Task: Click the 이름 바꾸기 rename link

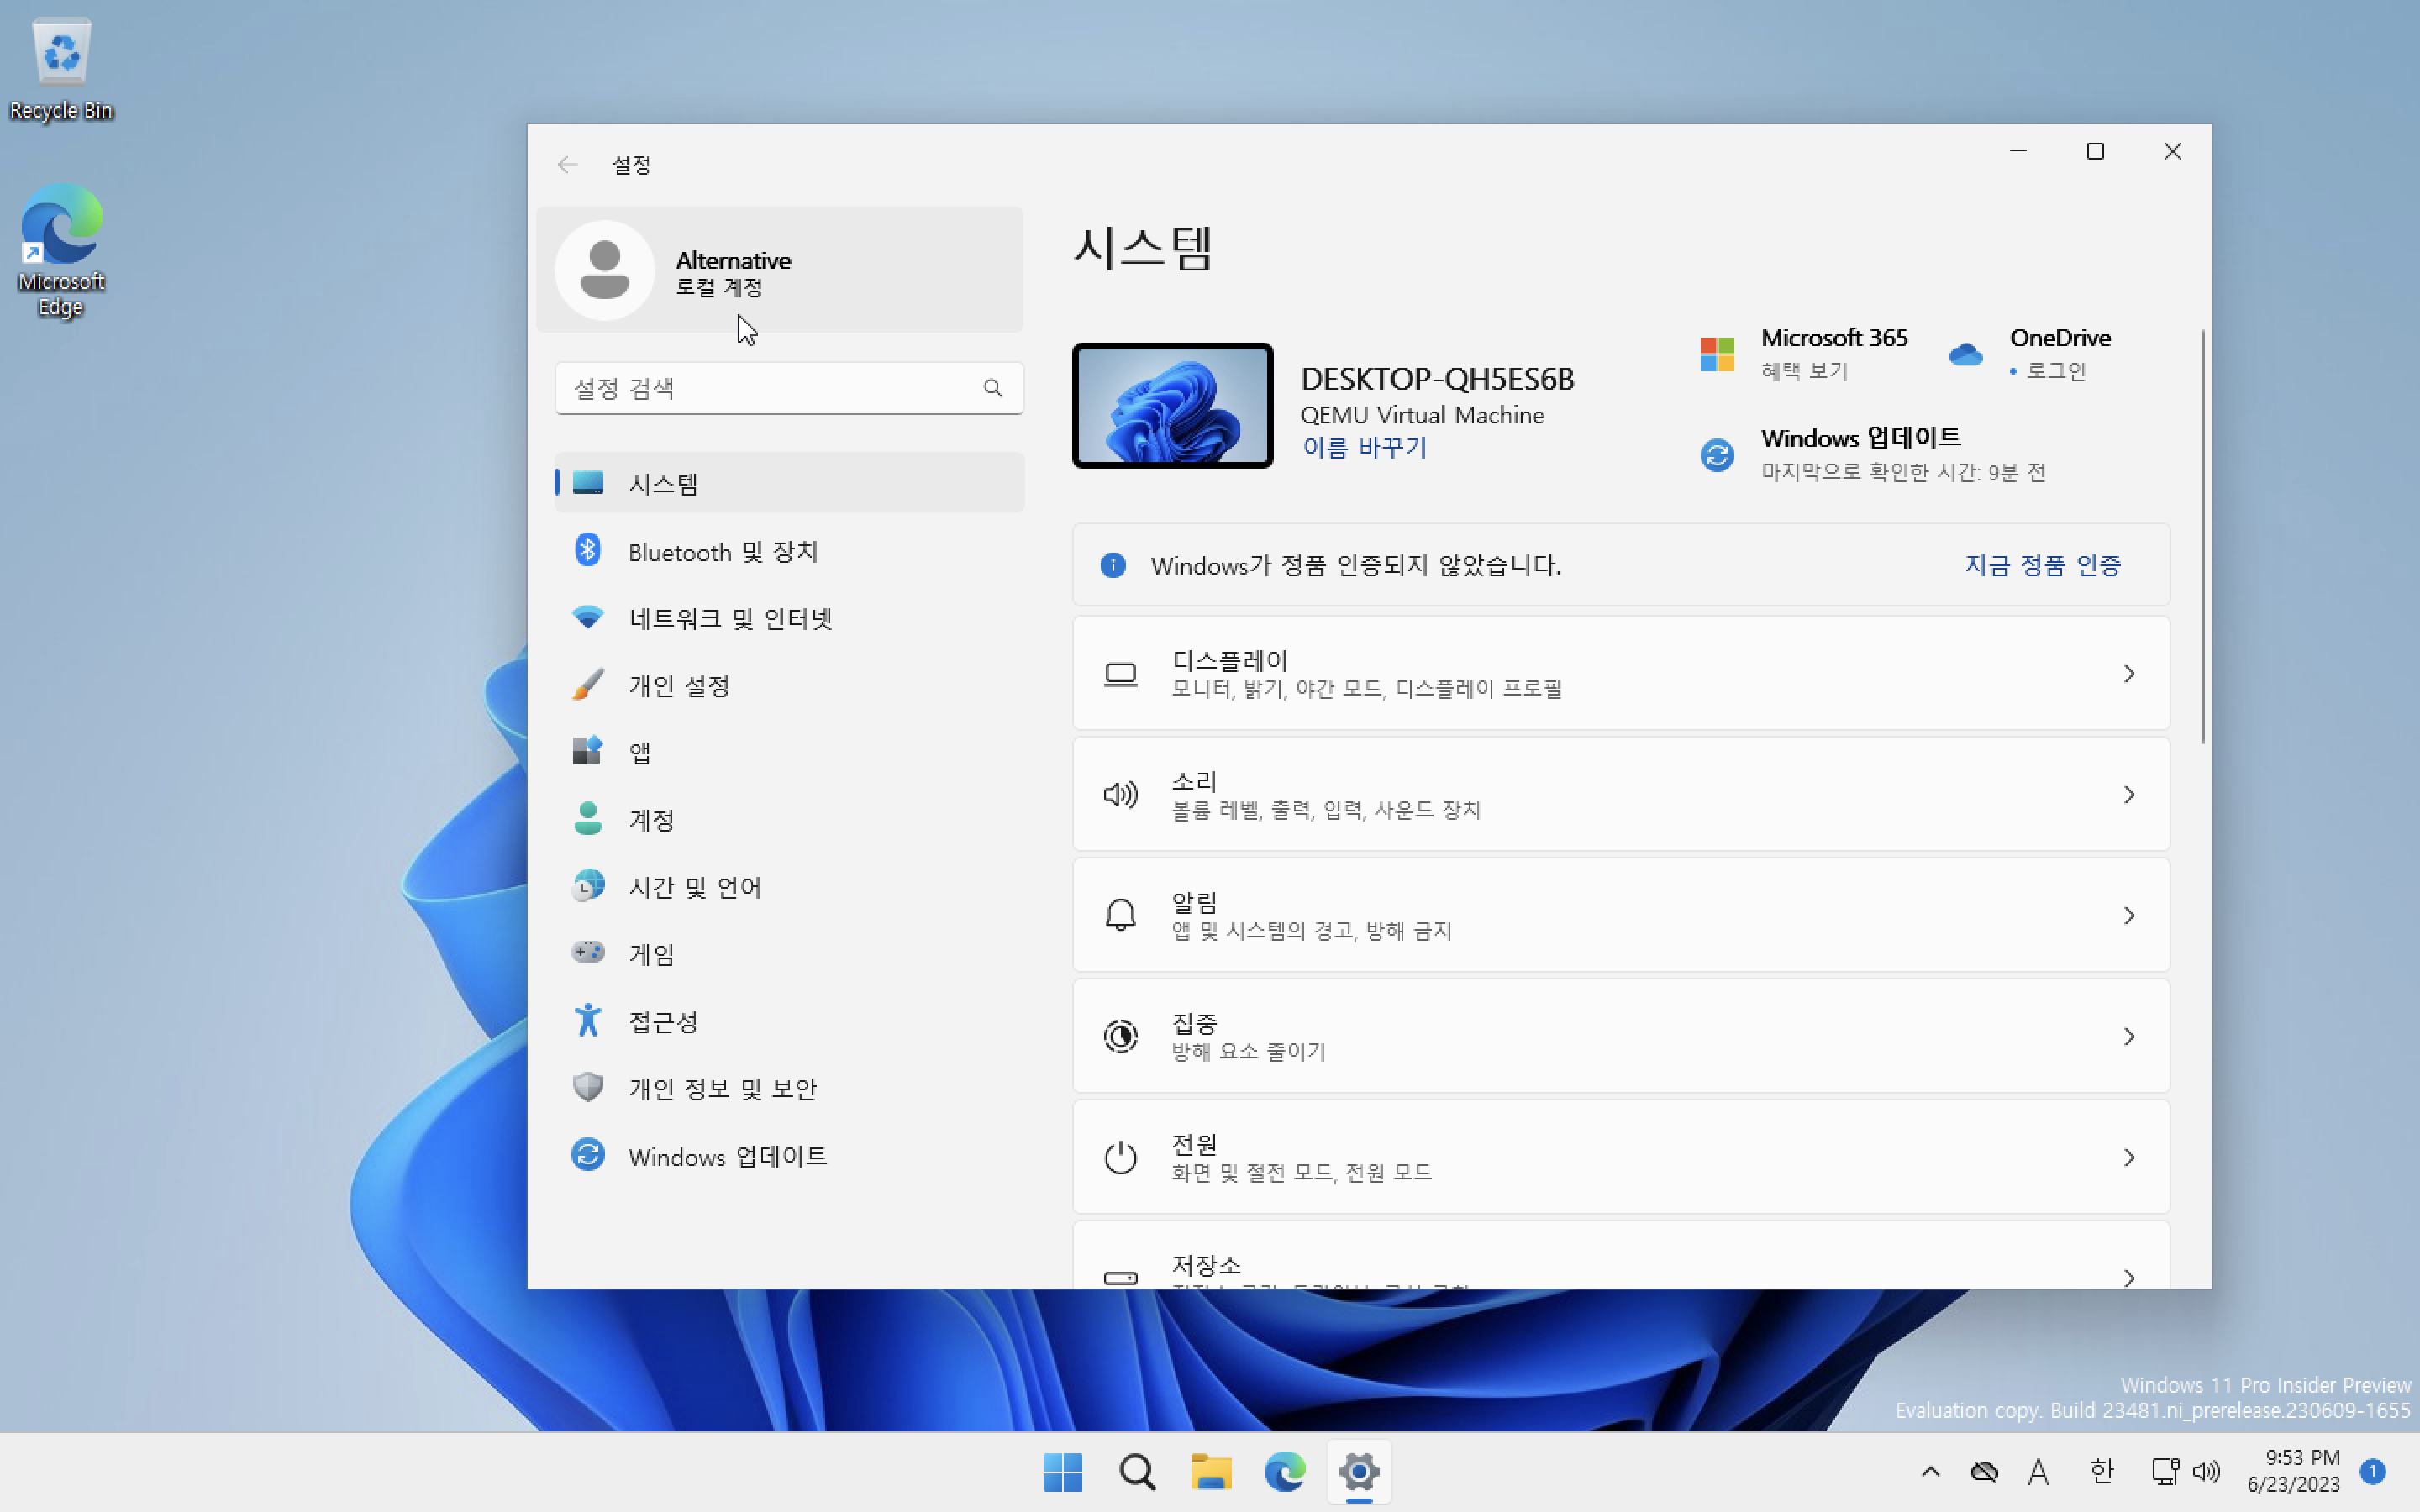Action: tap(1364, 447)
